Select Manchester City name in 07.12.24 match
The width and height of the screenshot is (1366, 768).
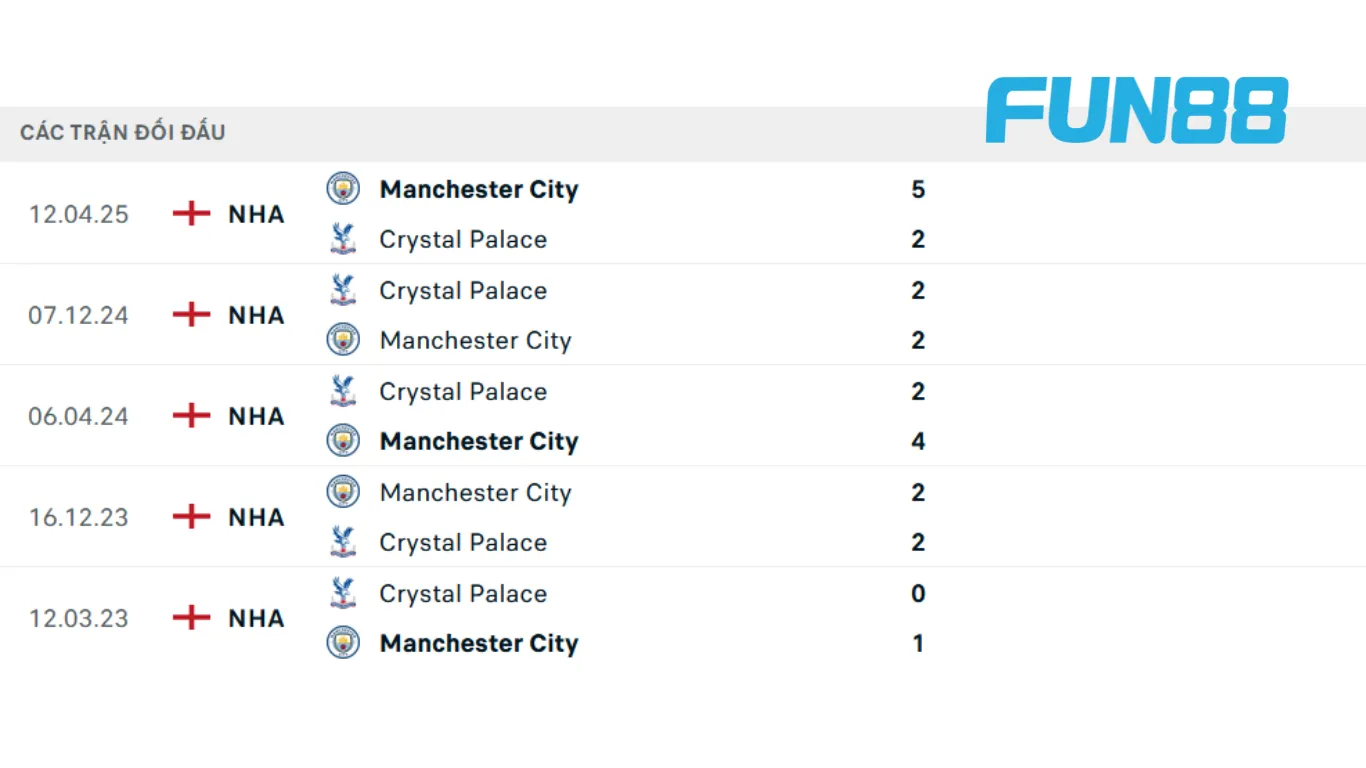(x=475, y=340)
